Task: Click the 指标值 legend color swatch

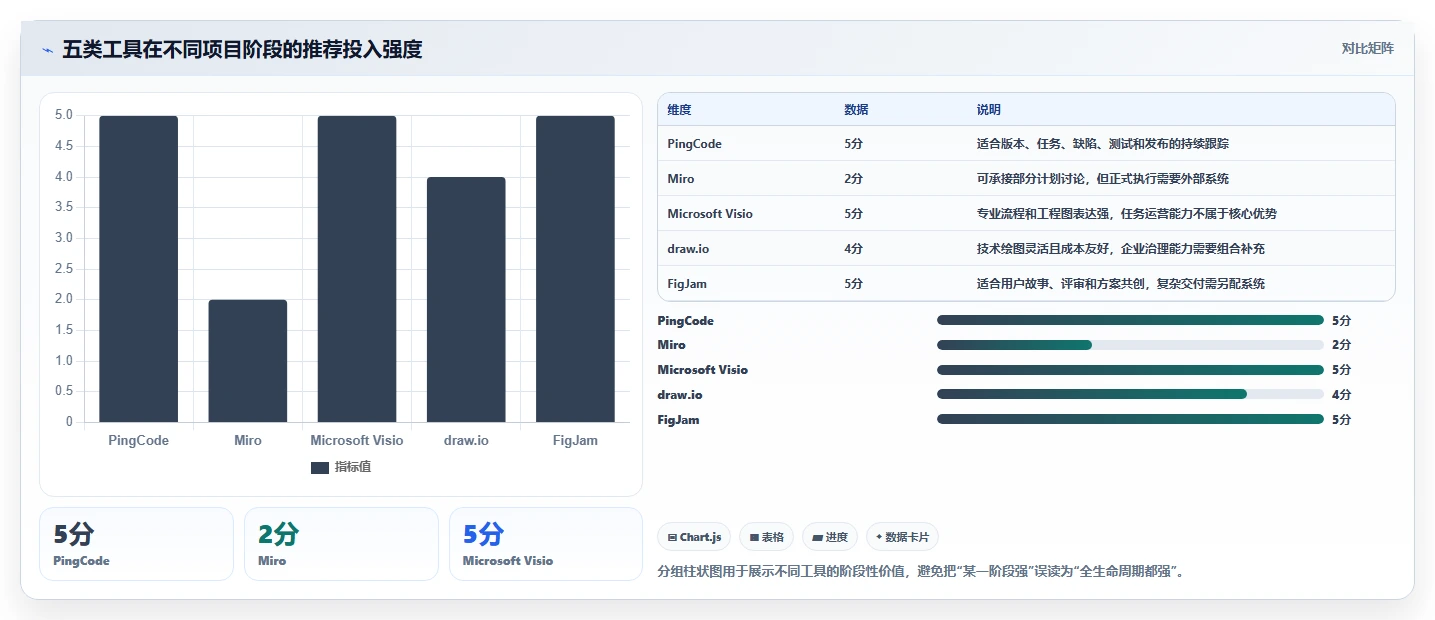Action: (x=320, y=468)
